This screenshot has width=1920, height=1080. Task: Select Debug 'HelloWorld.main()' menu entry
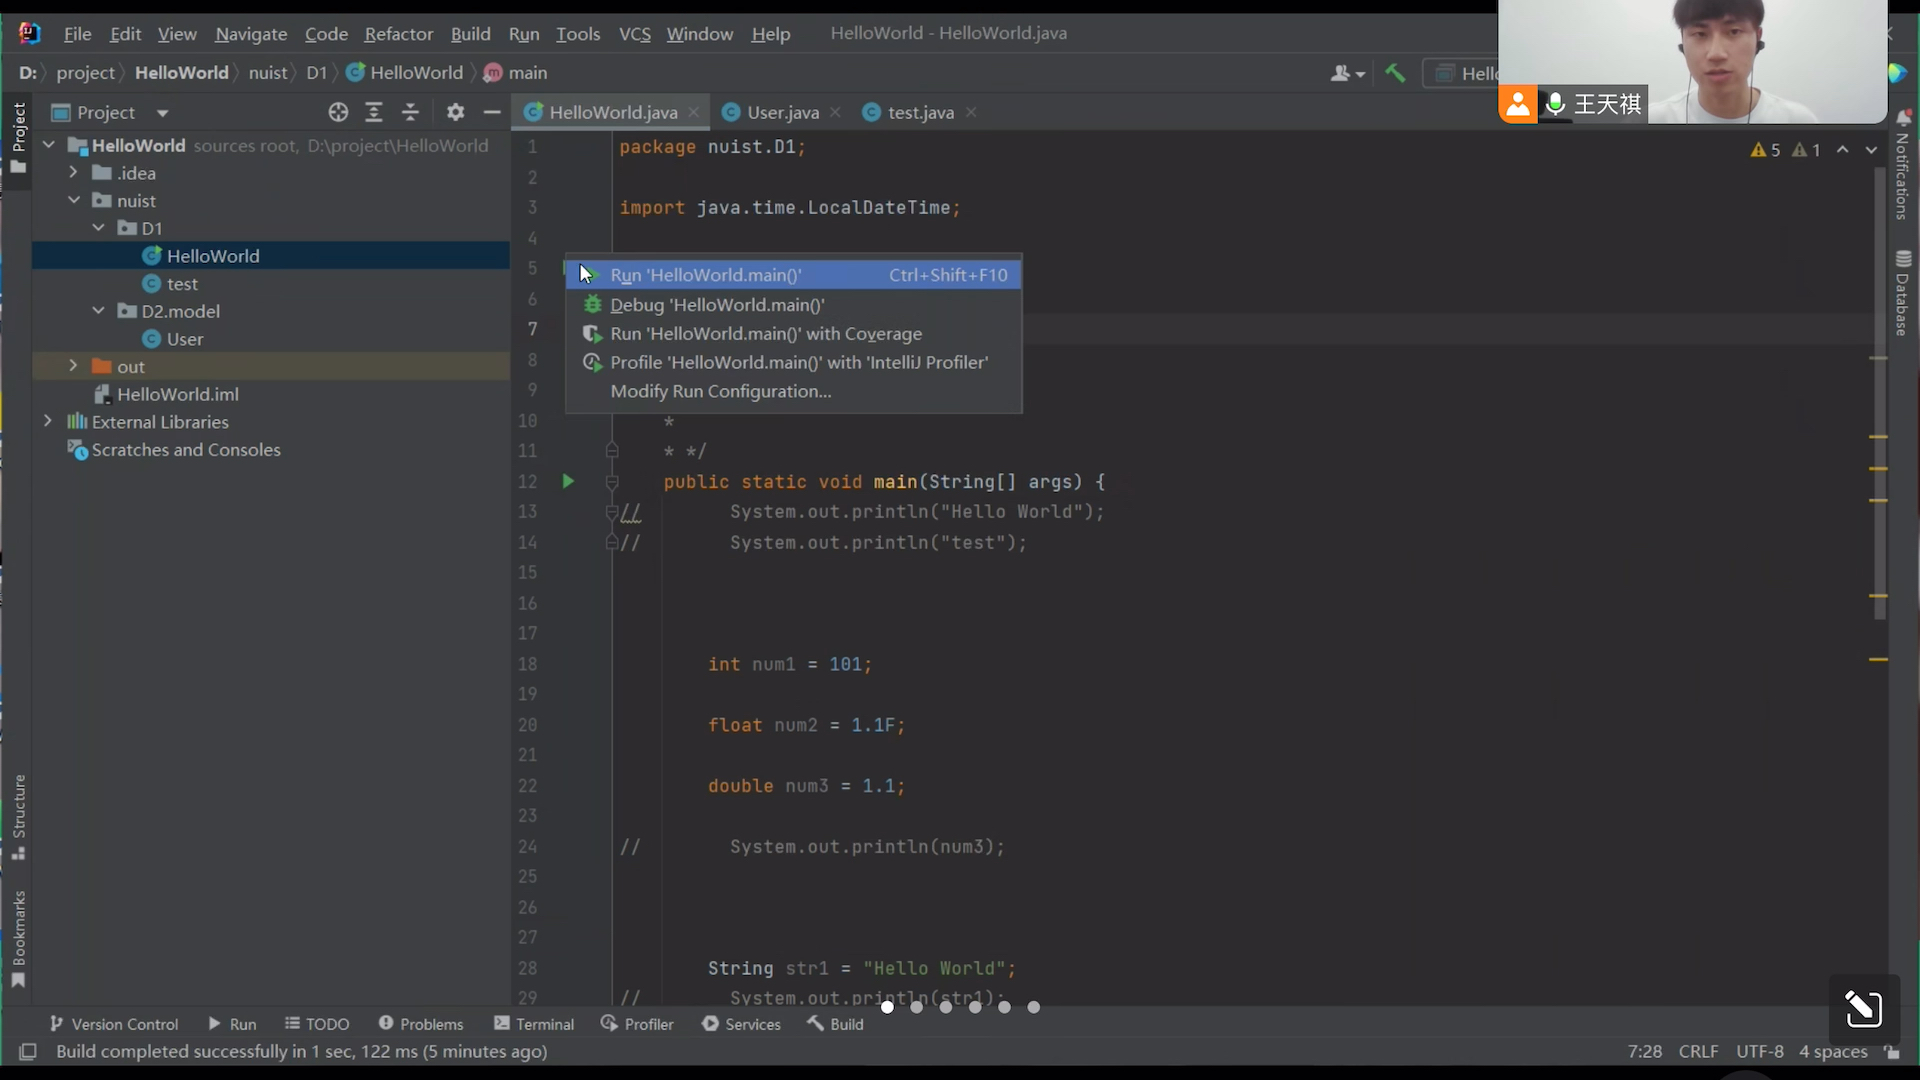717,305
